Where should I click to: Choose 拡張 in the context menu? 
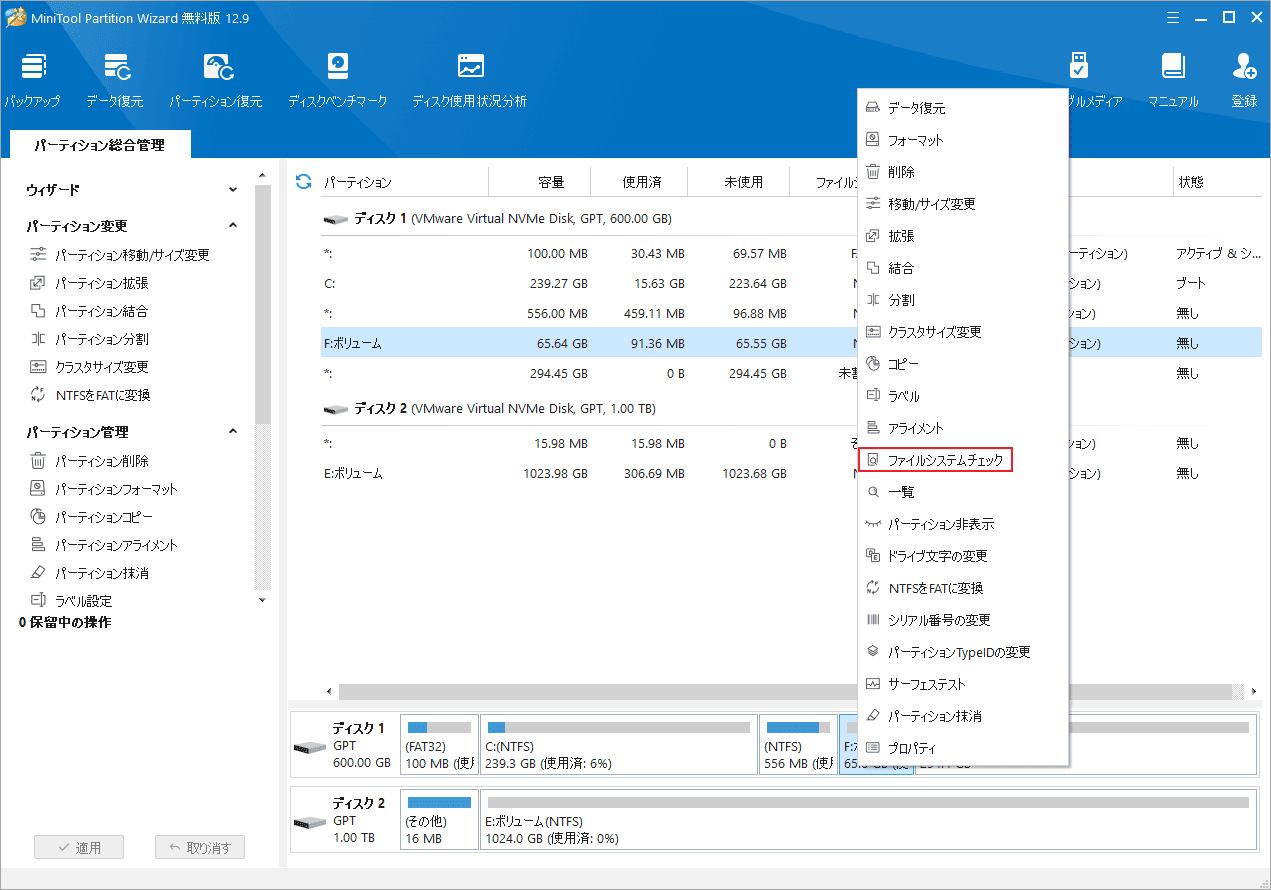[963, 236]
